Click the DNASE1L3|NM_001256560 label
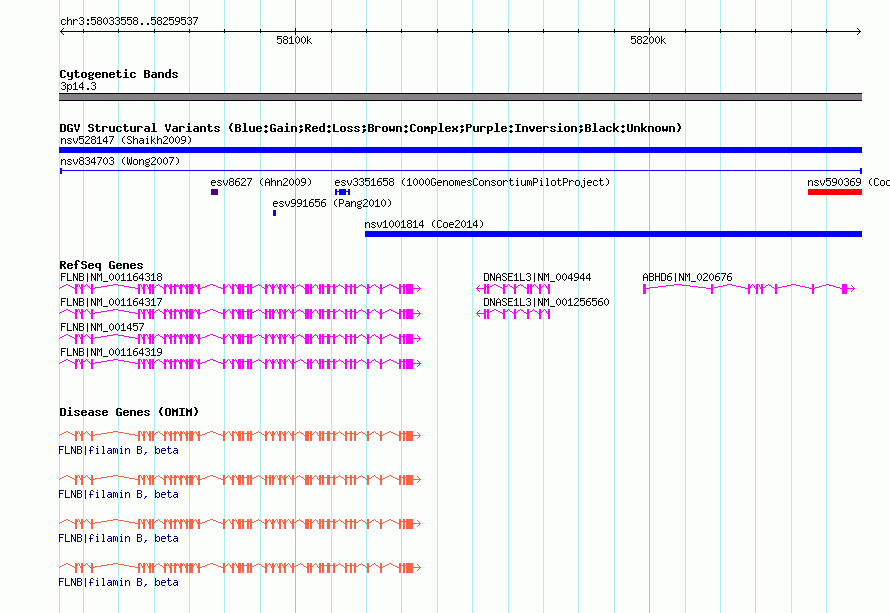This screenshot has width=890, height=613. 546,302
